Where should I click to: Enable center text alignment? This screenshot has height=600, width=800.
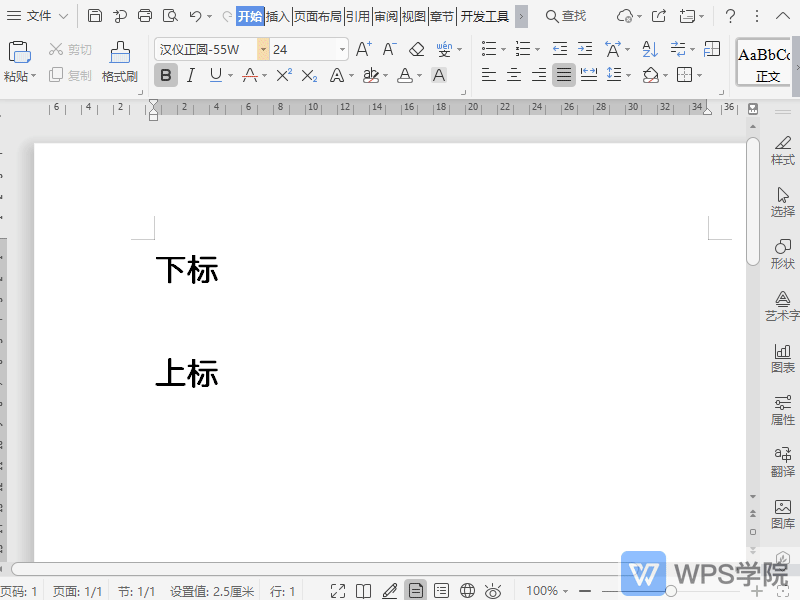point(513,75)
